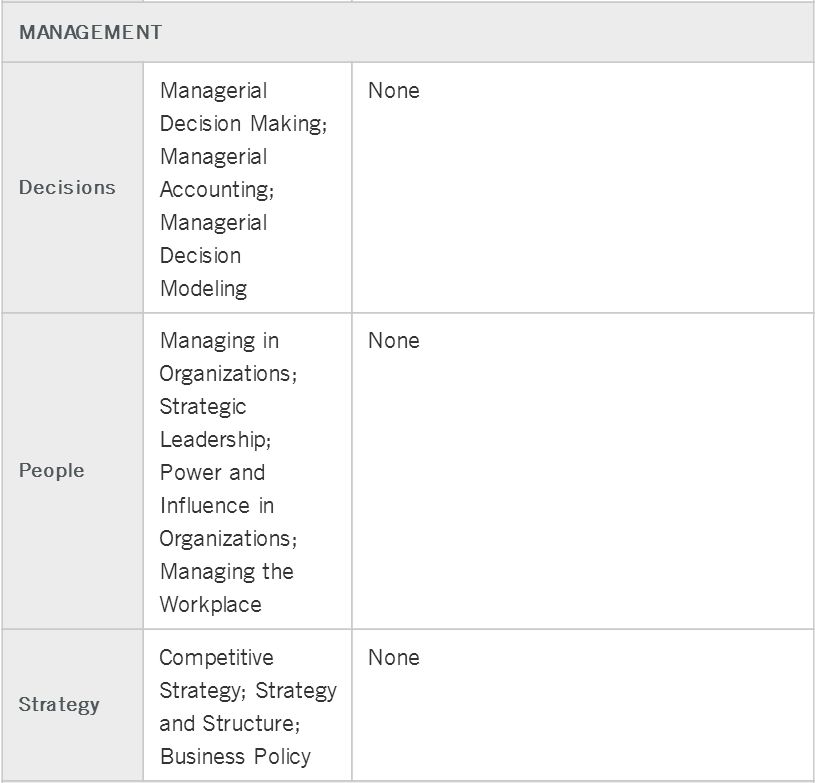Click the Business Policy course text
The width and height of the screenshot is (815, 783).
235,756
